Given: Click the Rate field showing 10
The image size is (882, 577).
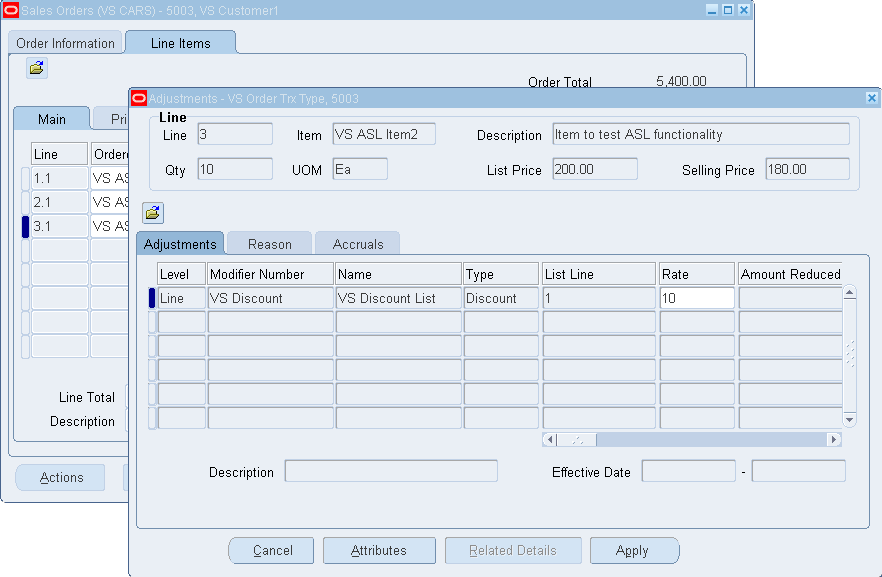Looking at the screenshot, I should point(695,297).
